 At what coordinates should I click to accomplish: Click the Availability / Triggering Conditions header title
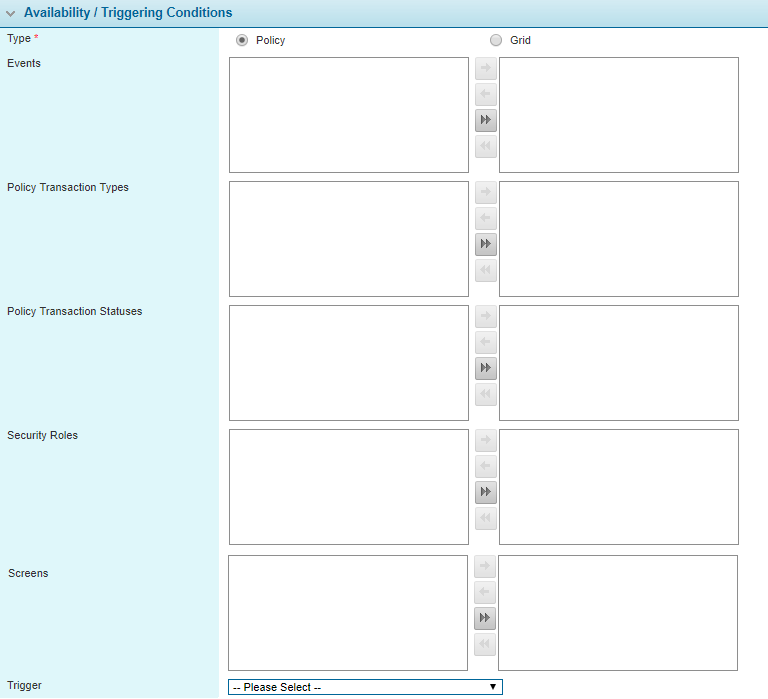(x=128, y=13)
